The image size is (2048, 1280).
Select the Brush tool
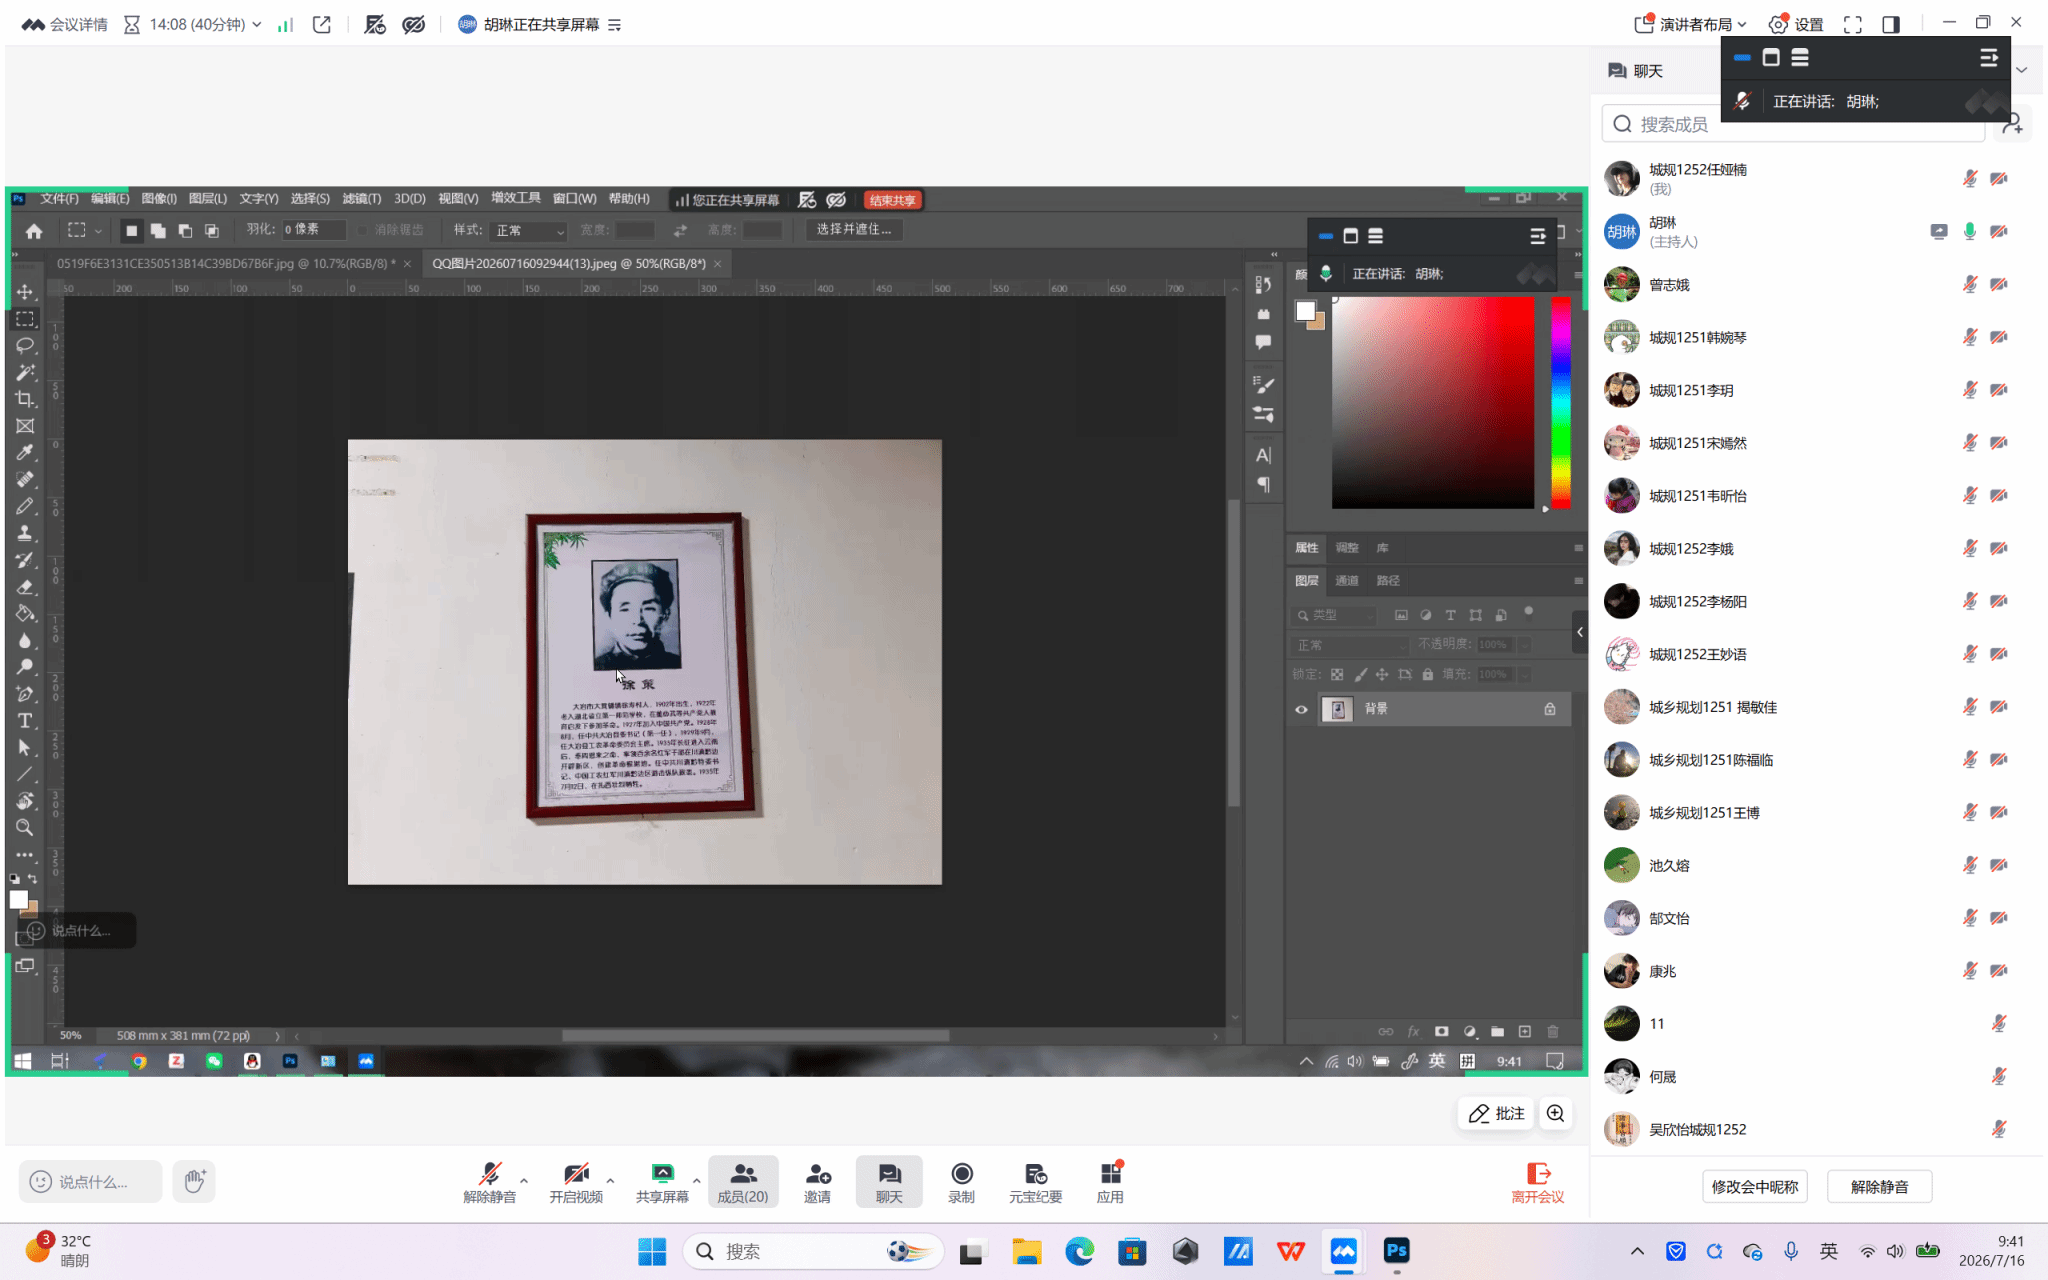[25, 506]
